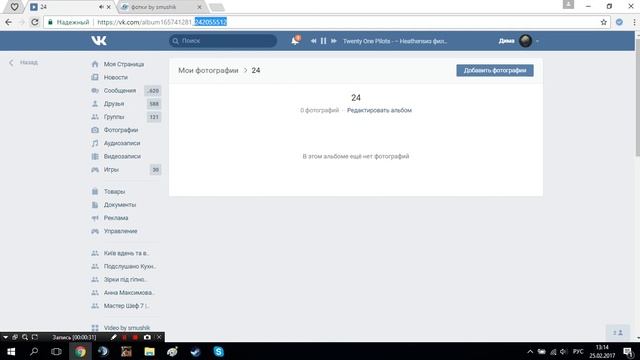This screenshot has height=360, width=640.
Task: Open the Twenty One Pilots track player
Action: click(395, 41)
